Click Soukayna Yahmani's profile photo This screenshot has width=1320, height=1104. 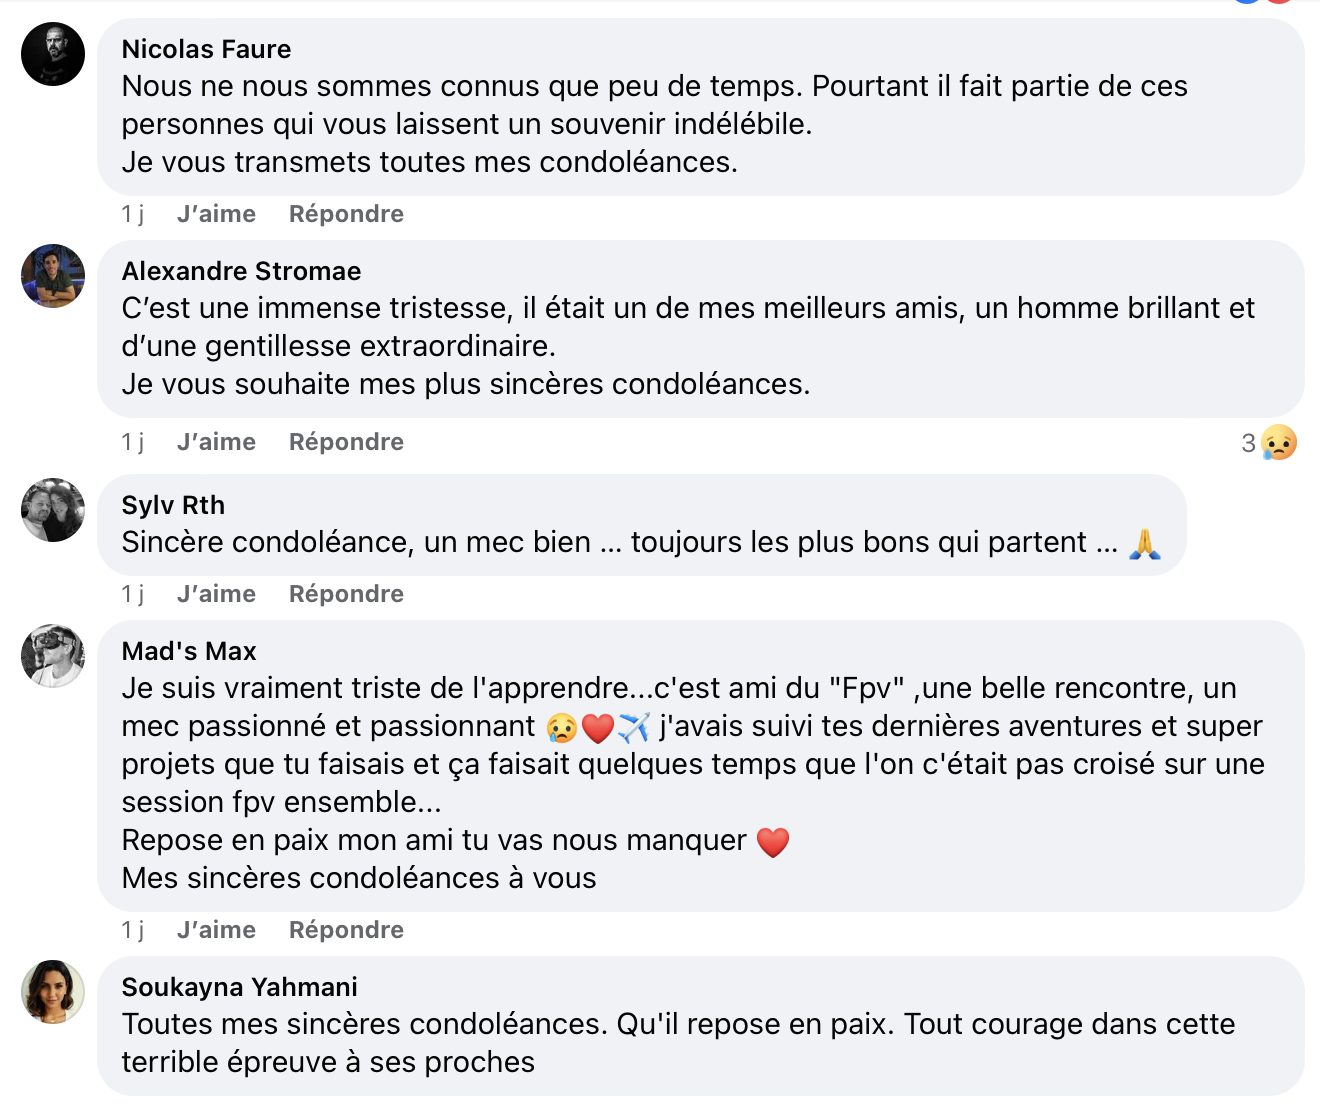tap(53, 992)
